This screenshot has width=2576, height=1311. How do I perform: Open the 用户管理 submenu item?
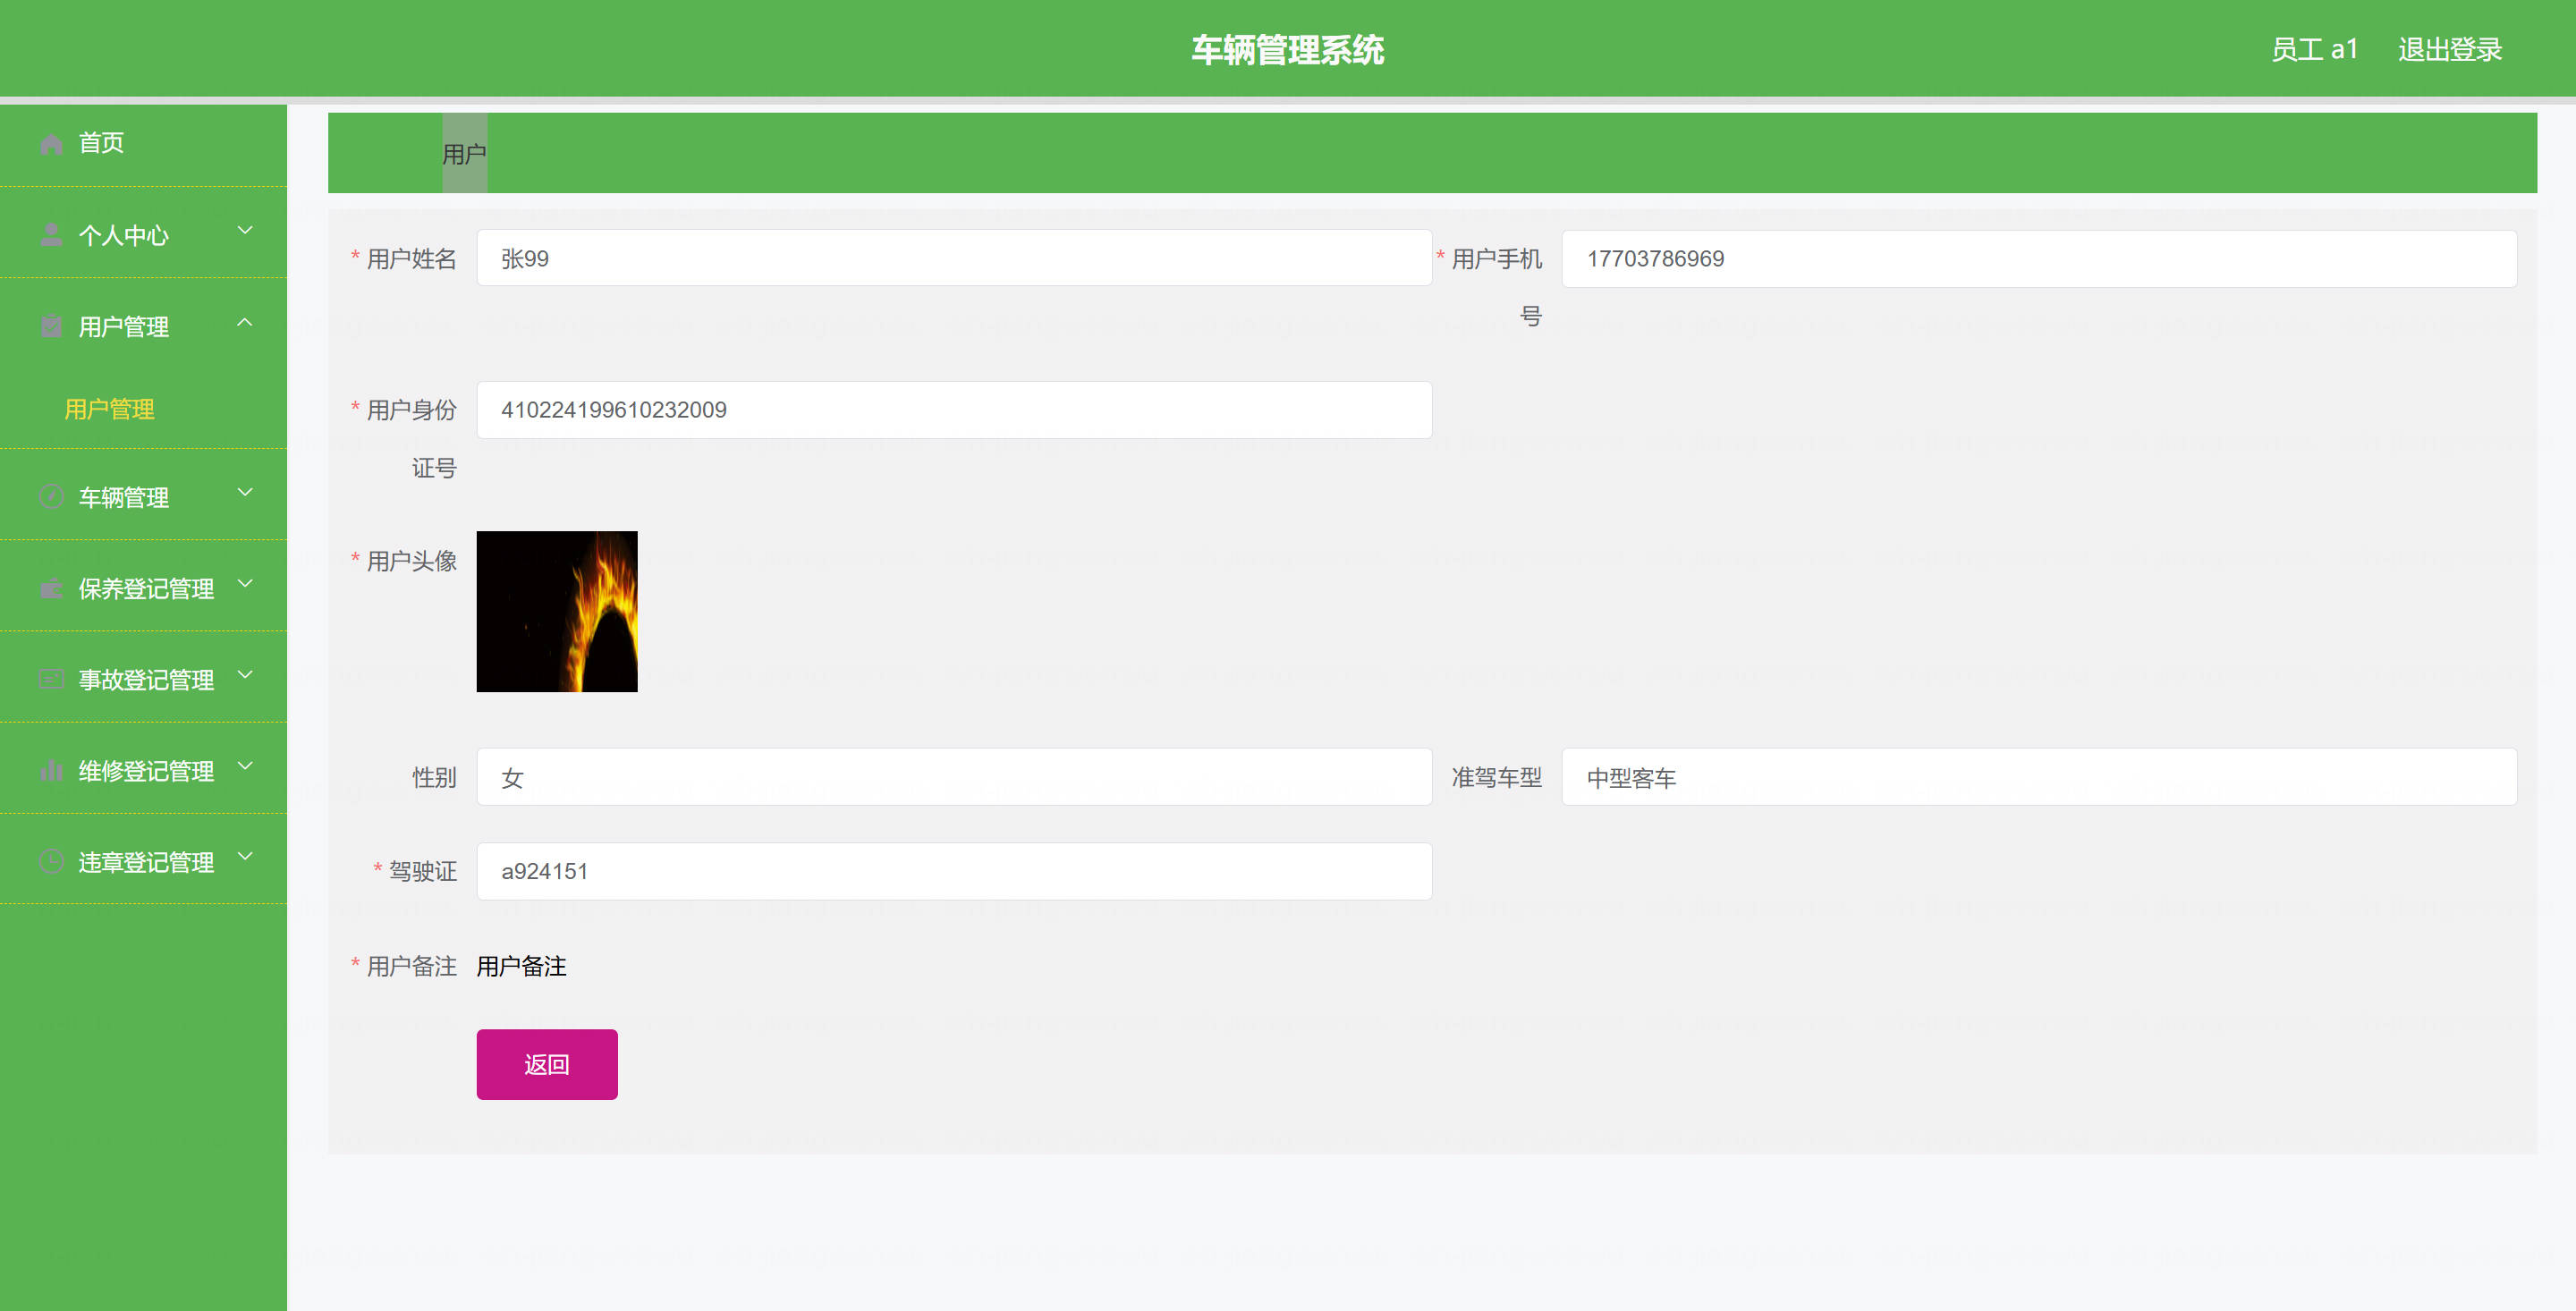pos(110,409)
